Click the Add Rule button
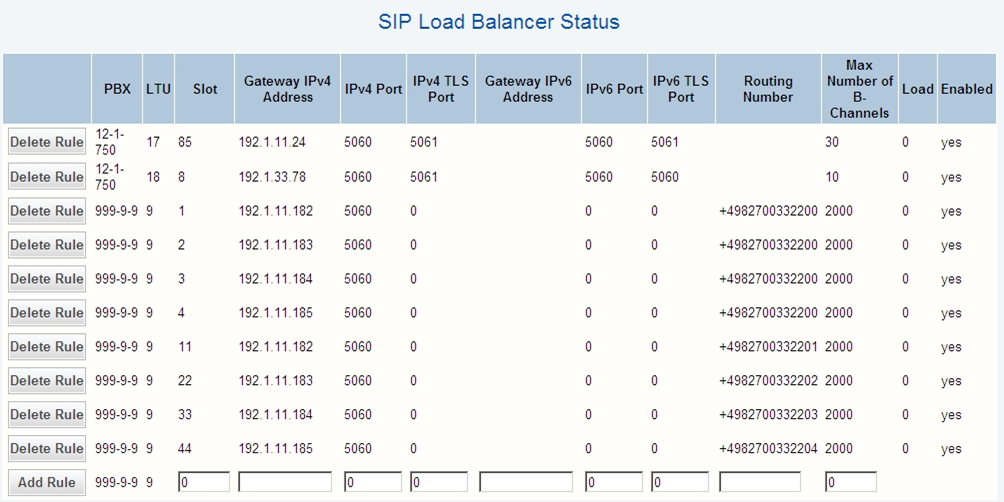The image size is (1004, 502). pos(47,483)
